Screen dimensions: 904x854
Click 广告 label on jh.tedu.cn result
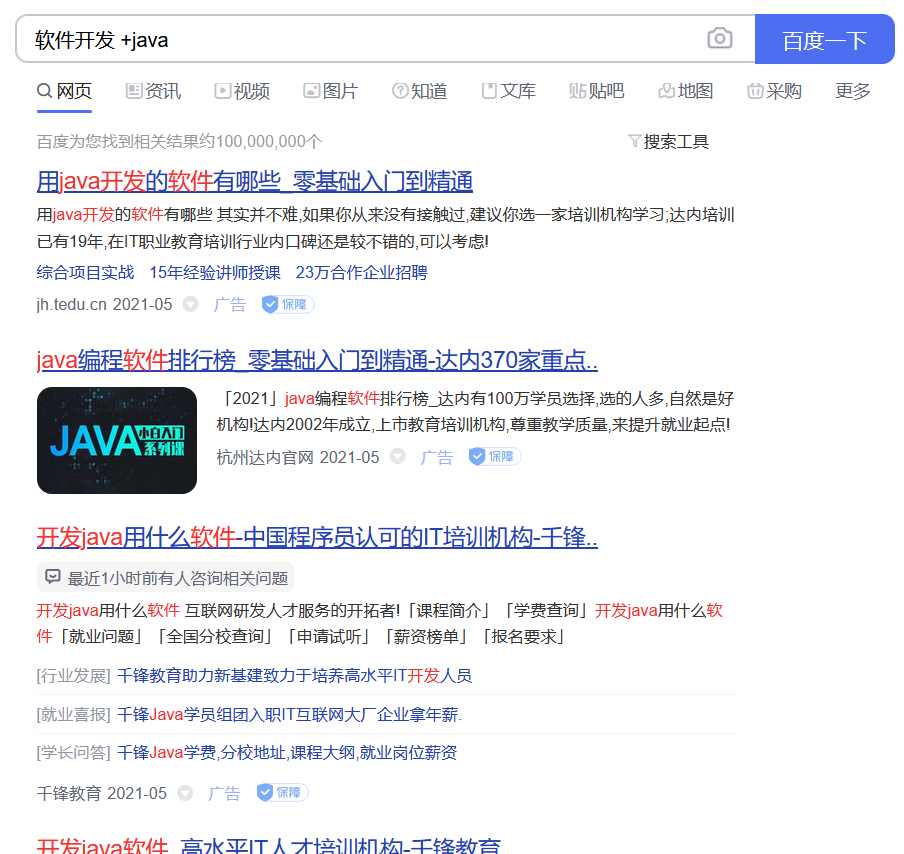click(229, 304)
